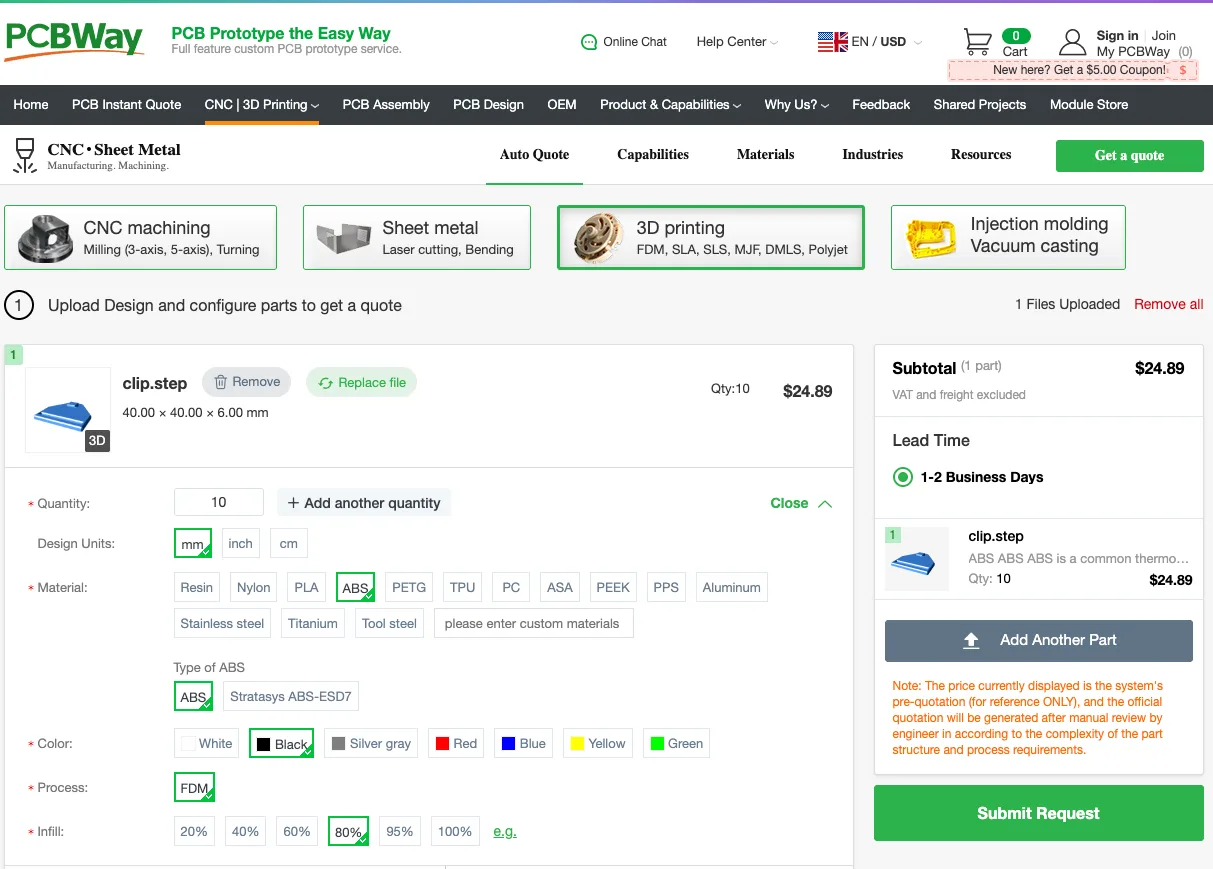This screenshot has height=869, width=1213.
Task: Click the Online Chat bubble icon
Action: (x=589, y=42)
